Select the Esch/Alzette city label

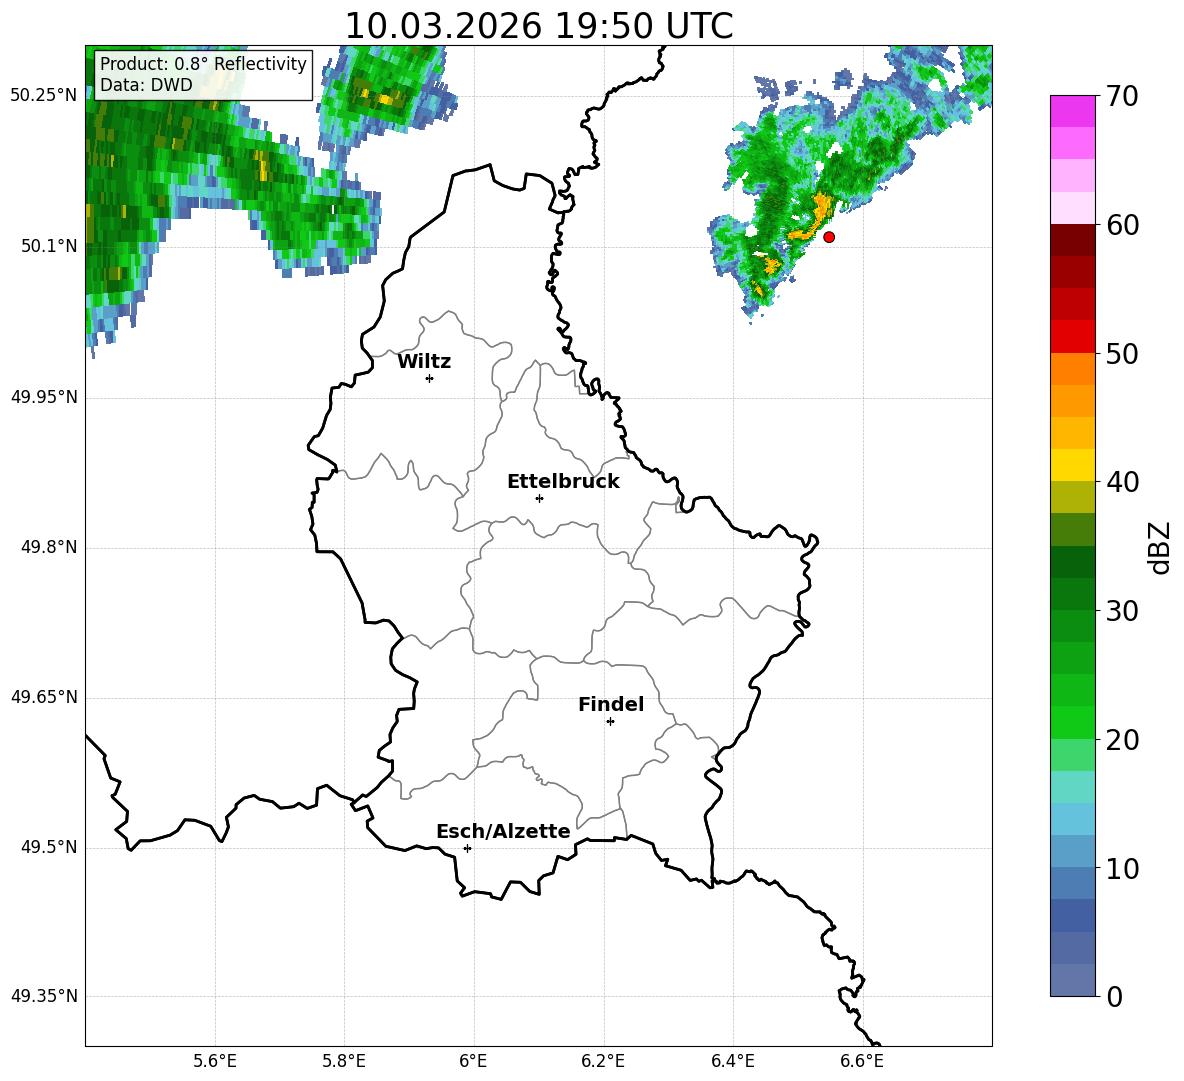(504, 831)
